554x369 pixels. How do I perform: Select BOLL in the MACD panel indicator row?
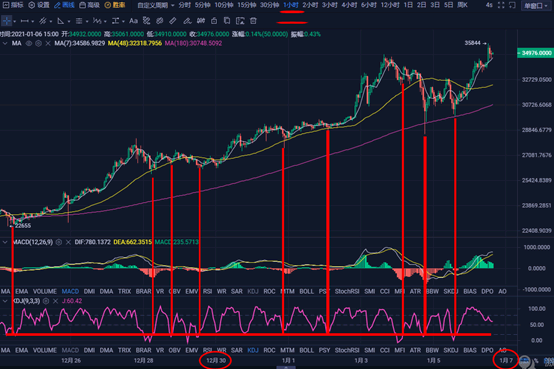click(x=306, y=292)
